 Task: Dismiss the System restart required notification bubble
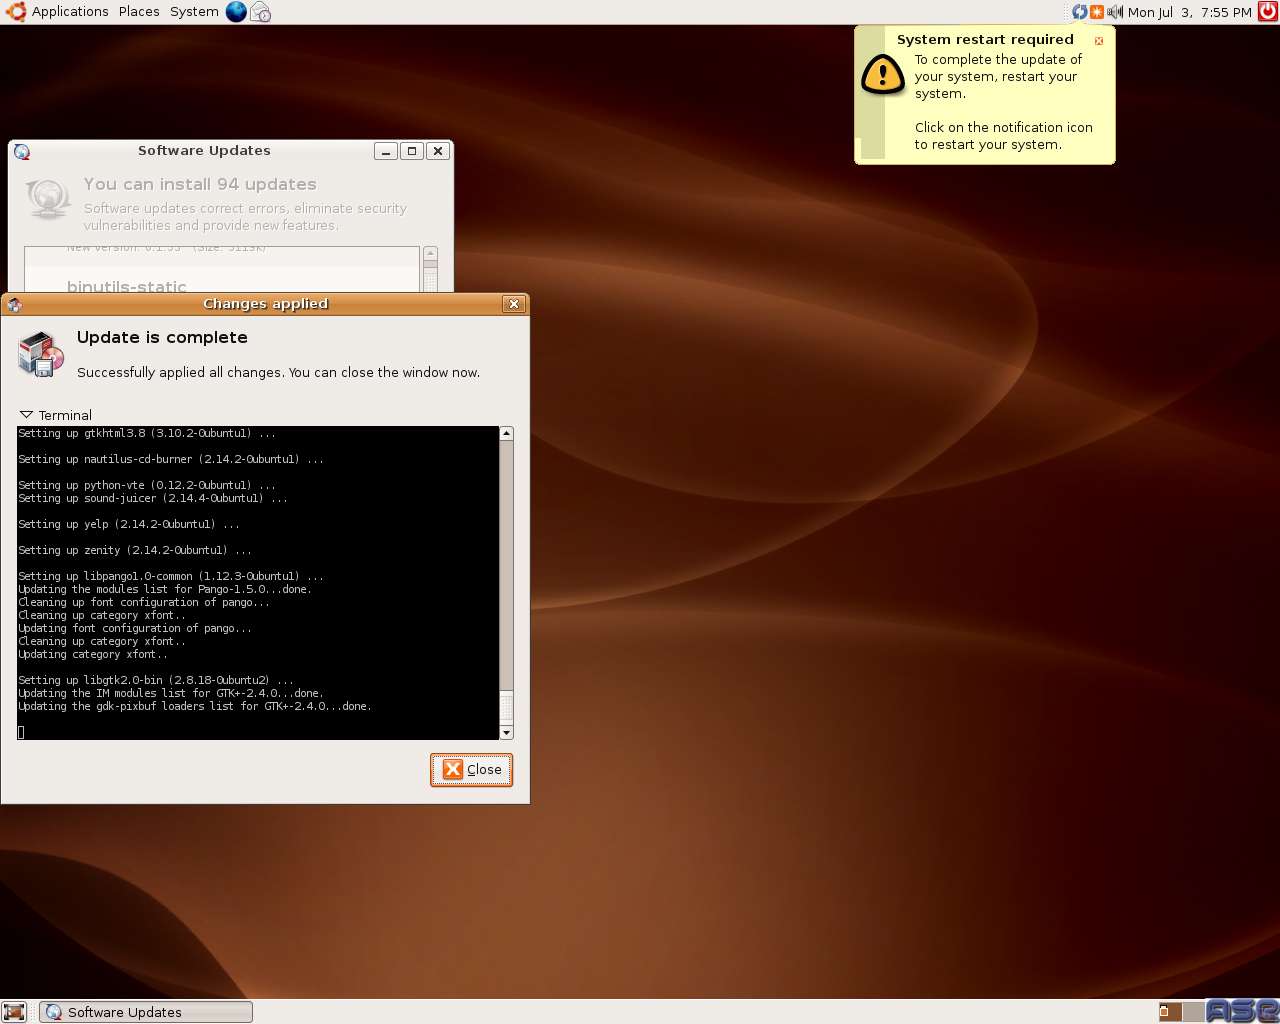tap(1099, 41)
